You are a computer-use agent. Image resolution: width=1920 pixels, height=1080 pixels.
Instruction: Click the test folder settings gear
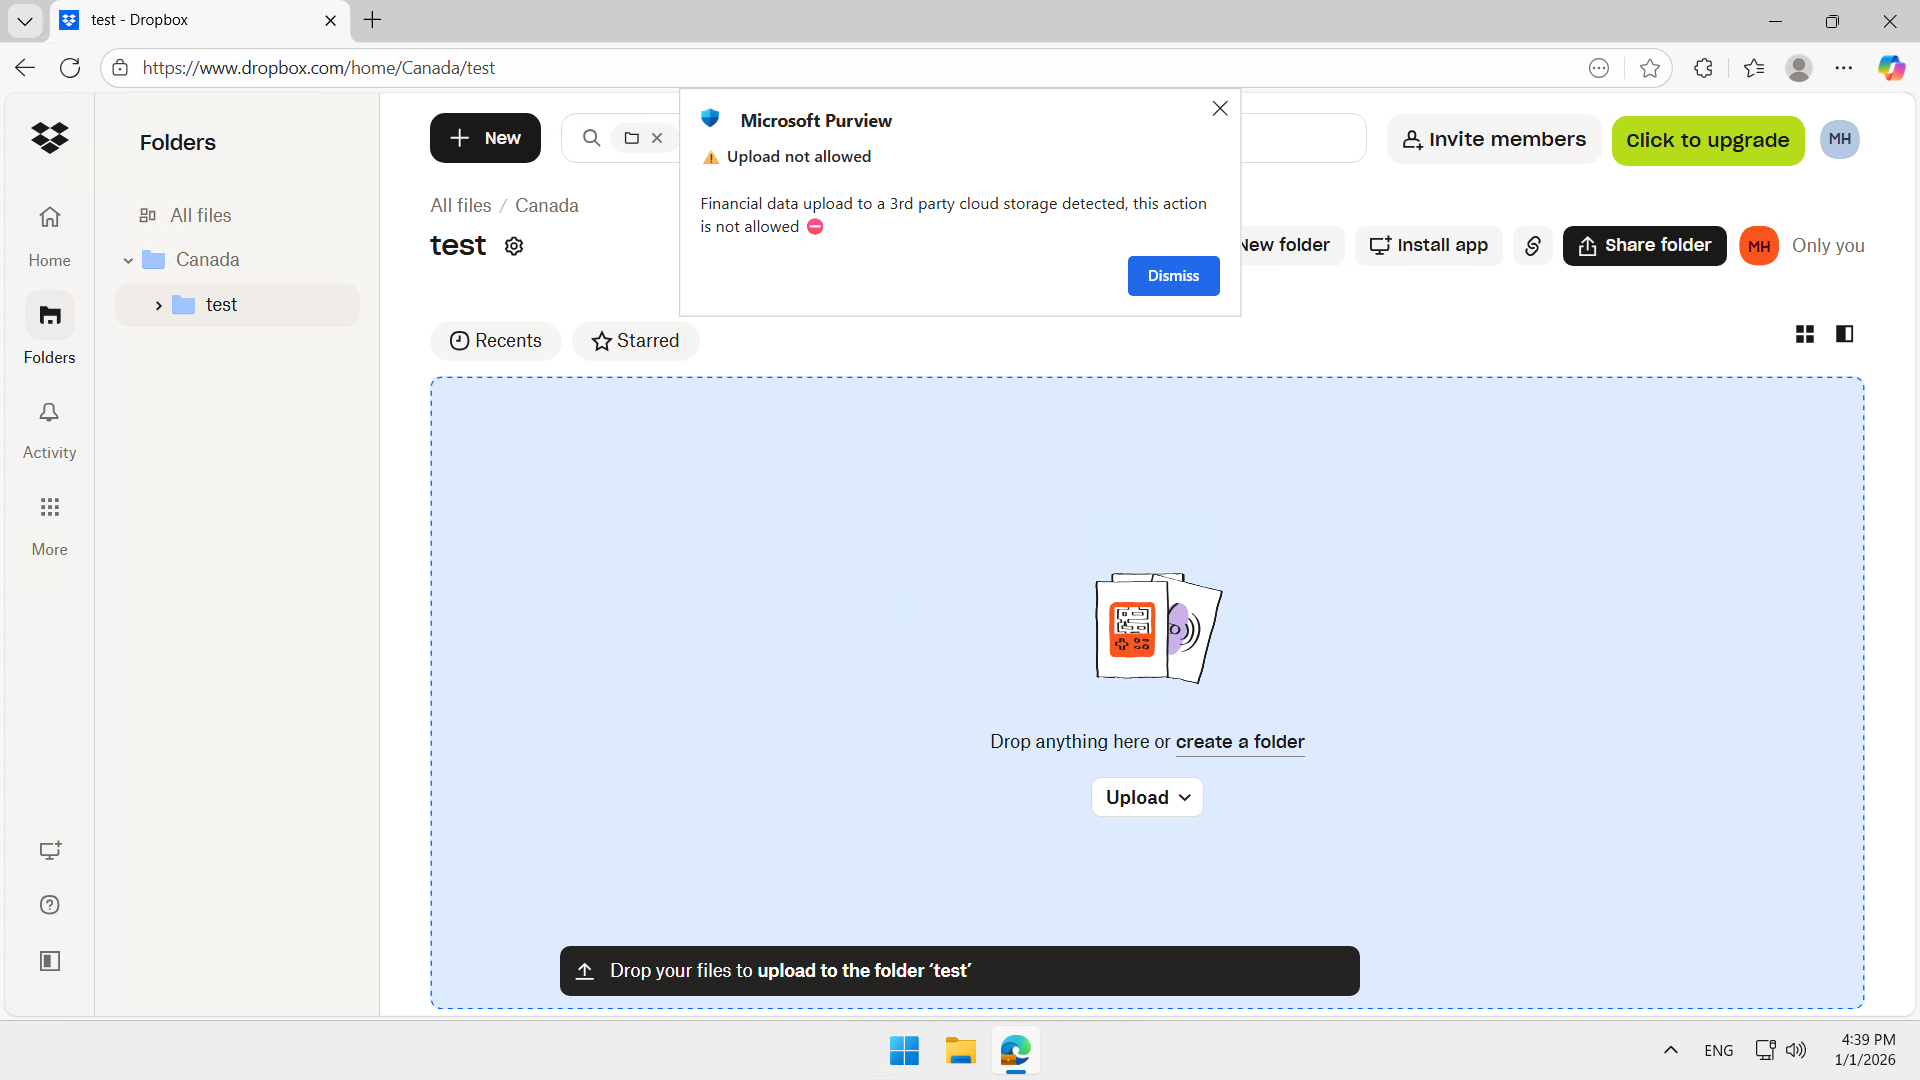(514, 246)
